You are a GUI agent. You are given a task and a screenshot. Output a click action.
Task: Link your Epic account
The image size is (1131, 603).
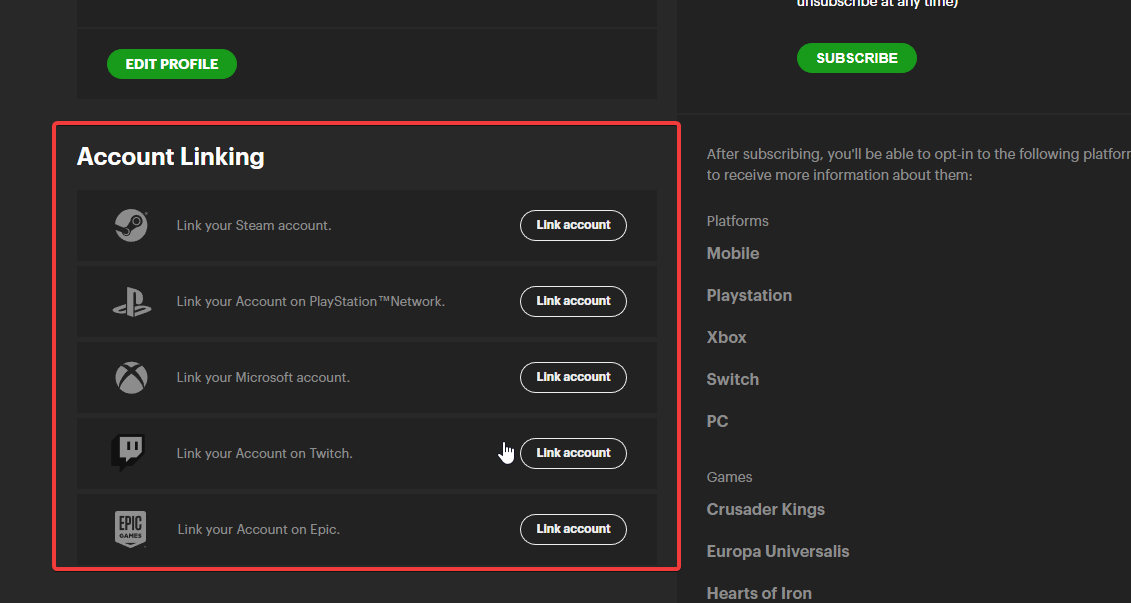click(573, 530)
